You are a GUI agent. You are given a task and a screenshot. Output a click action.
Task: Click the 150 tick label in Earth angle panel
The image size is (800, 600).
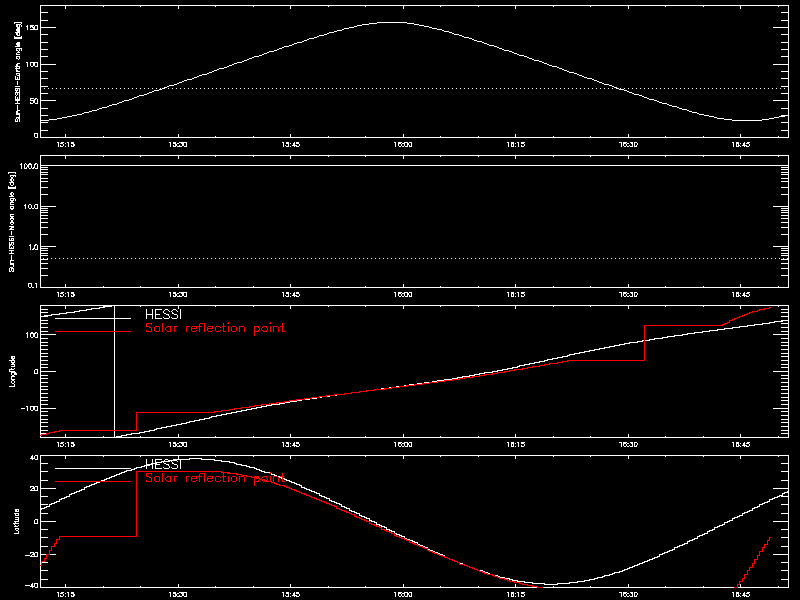click(32, 28)
